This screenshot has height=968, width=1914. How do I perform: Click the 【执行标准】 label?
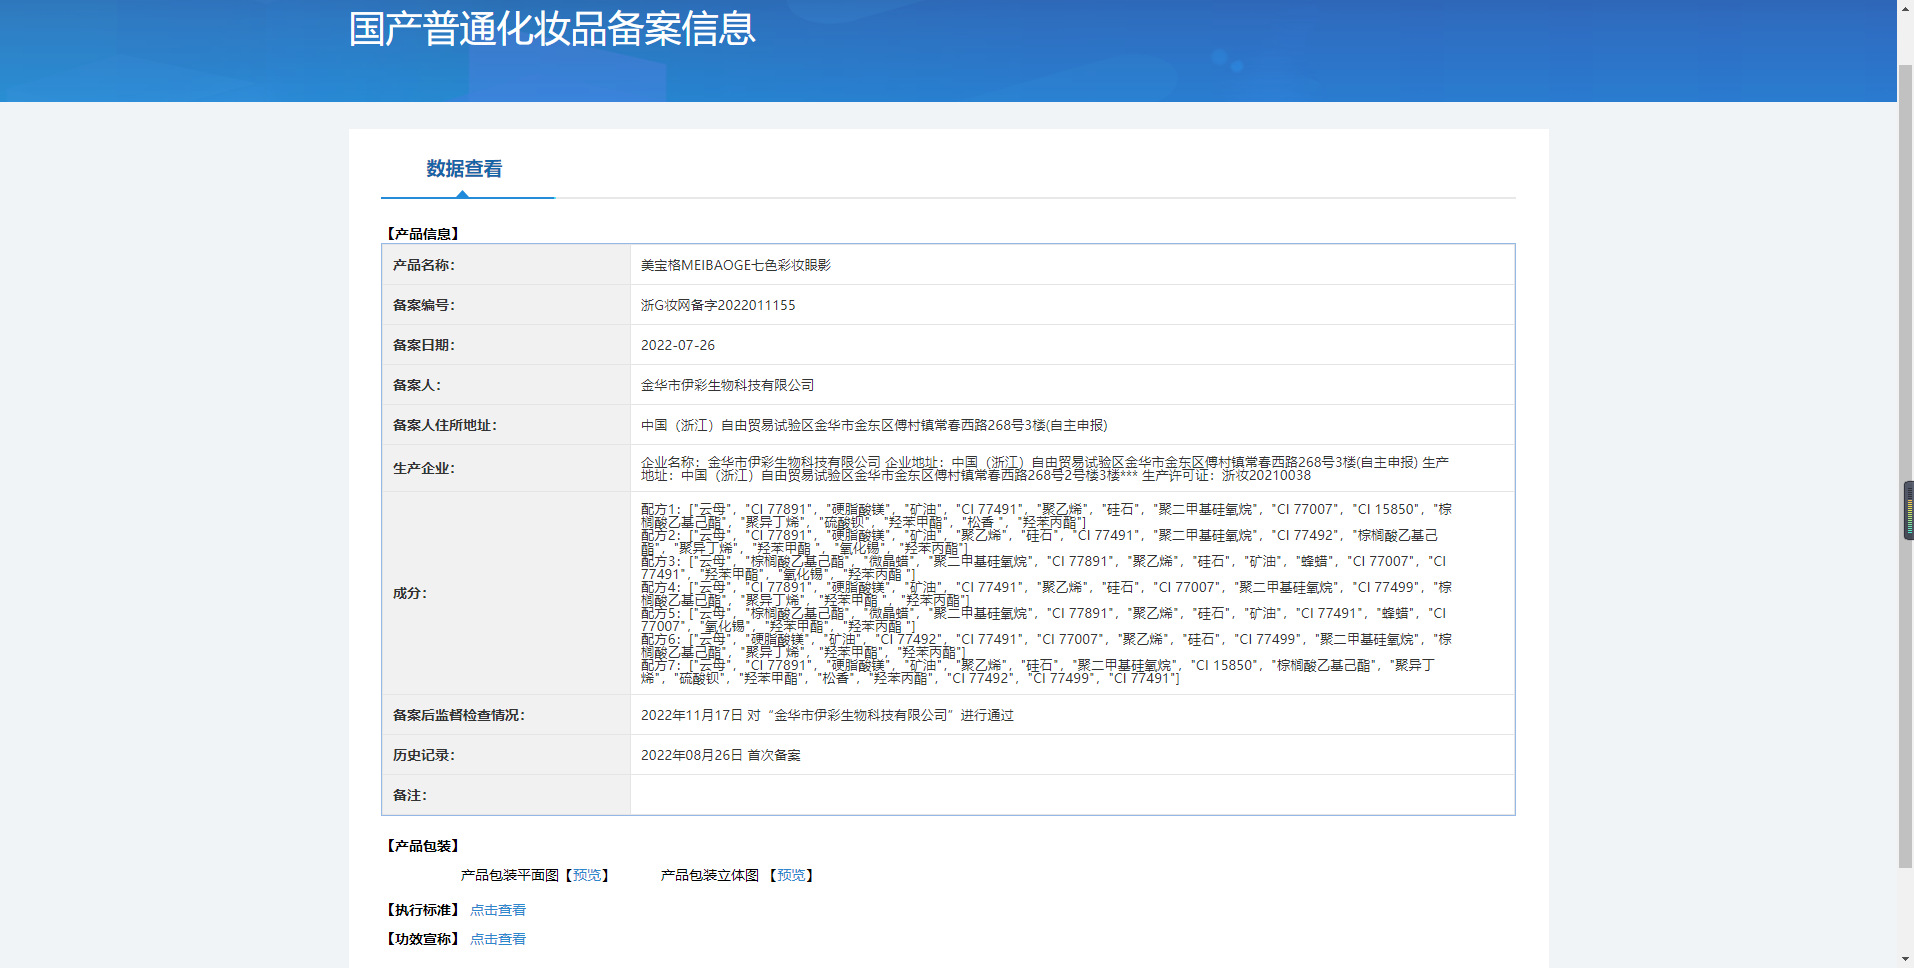(422, 910)
